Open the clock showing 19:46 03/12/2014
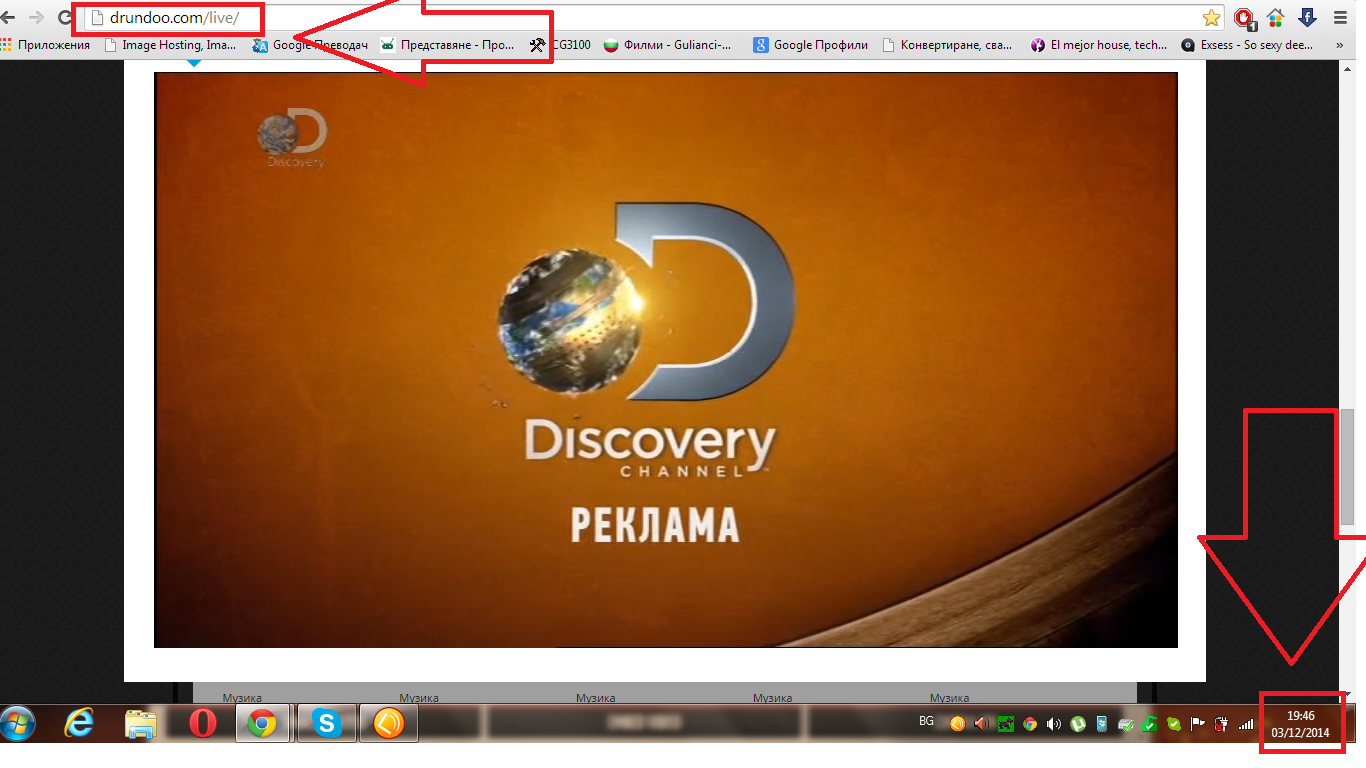1366x768 pixels. 1300,724
